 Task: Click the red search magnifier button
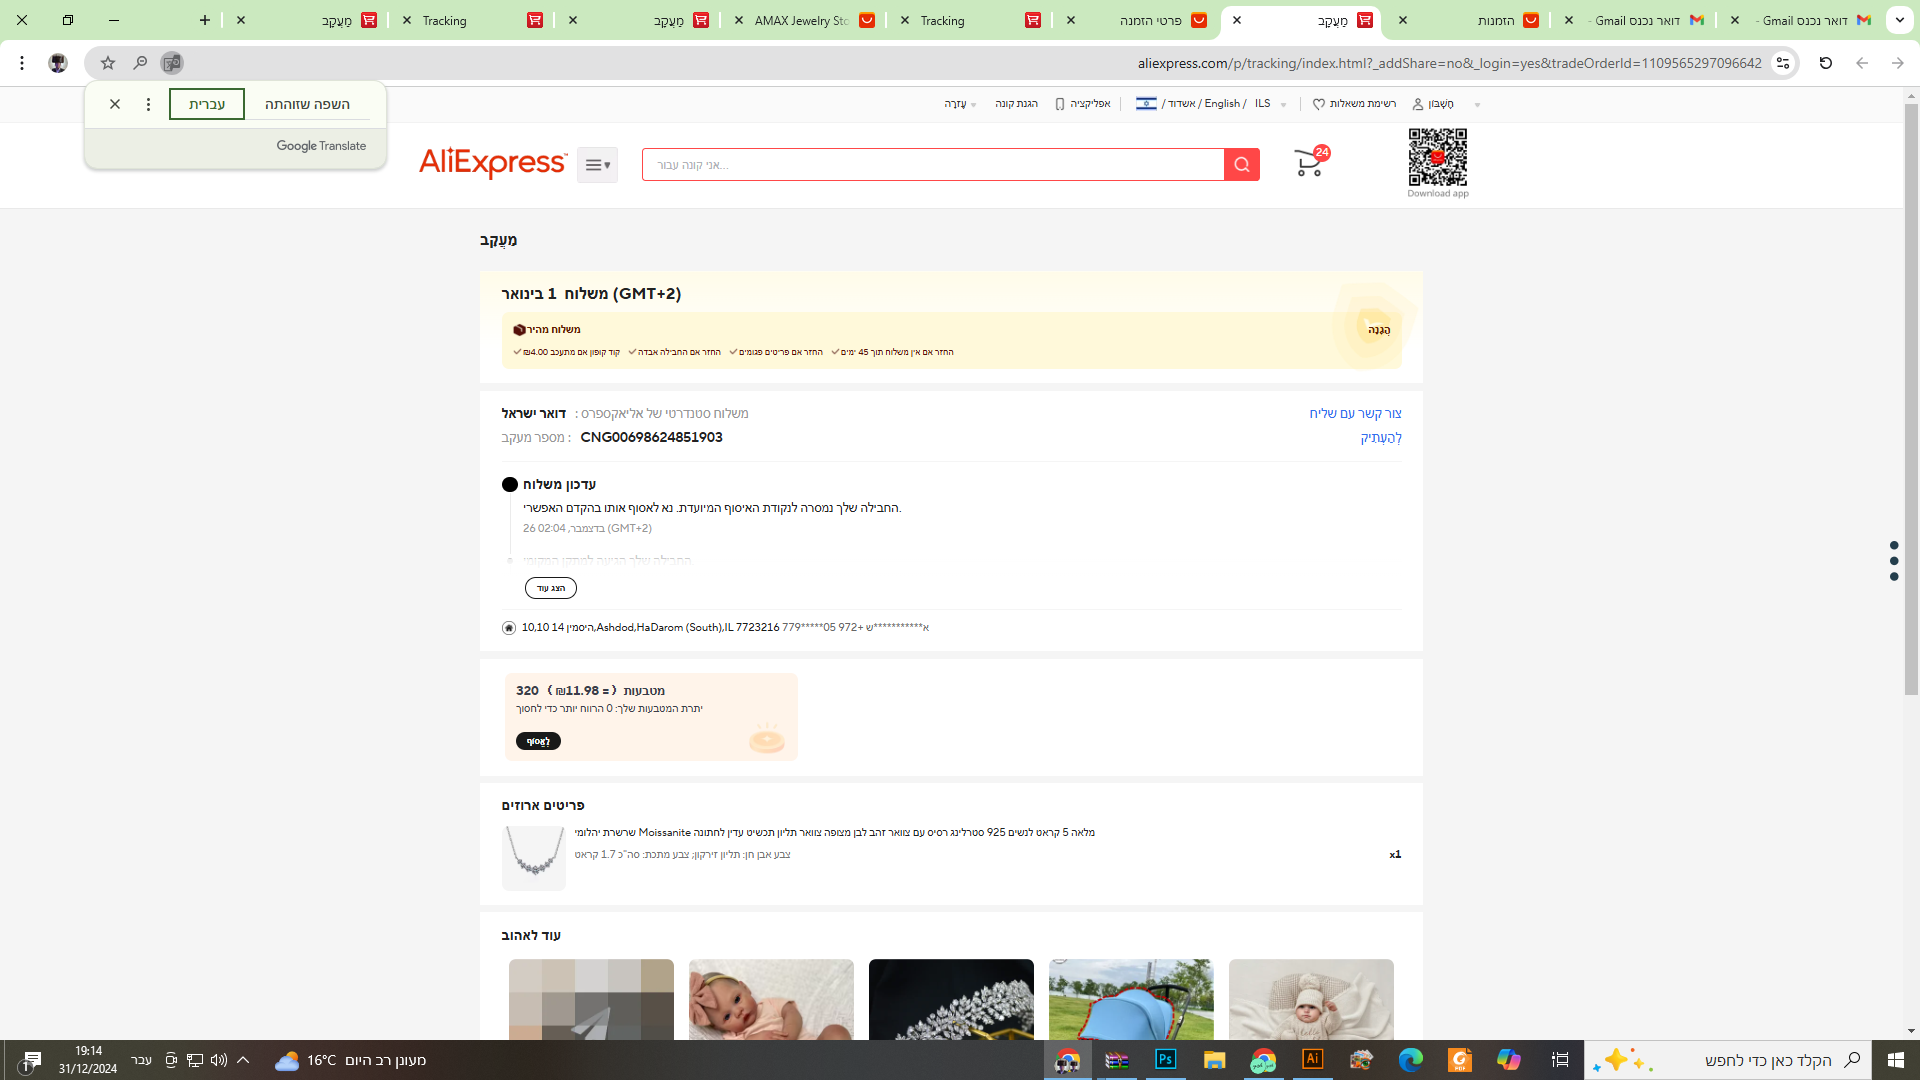tap(1241, 165)
